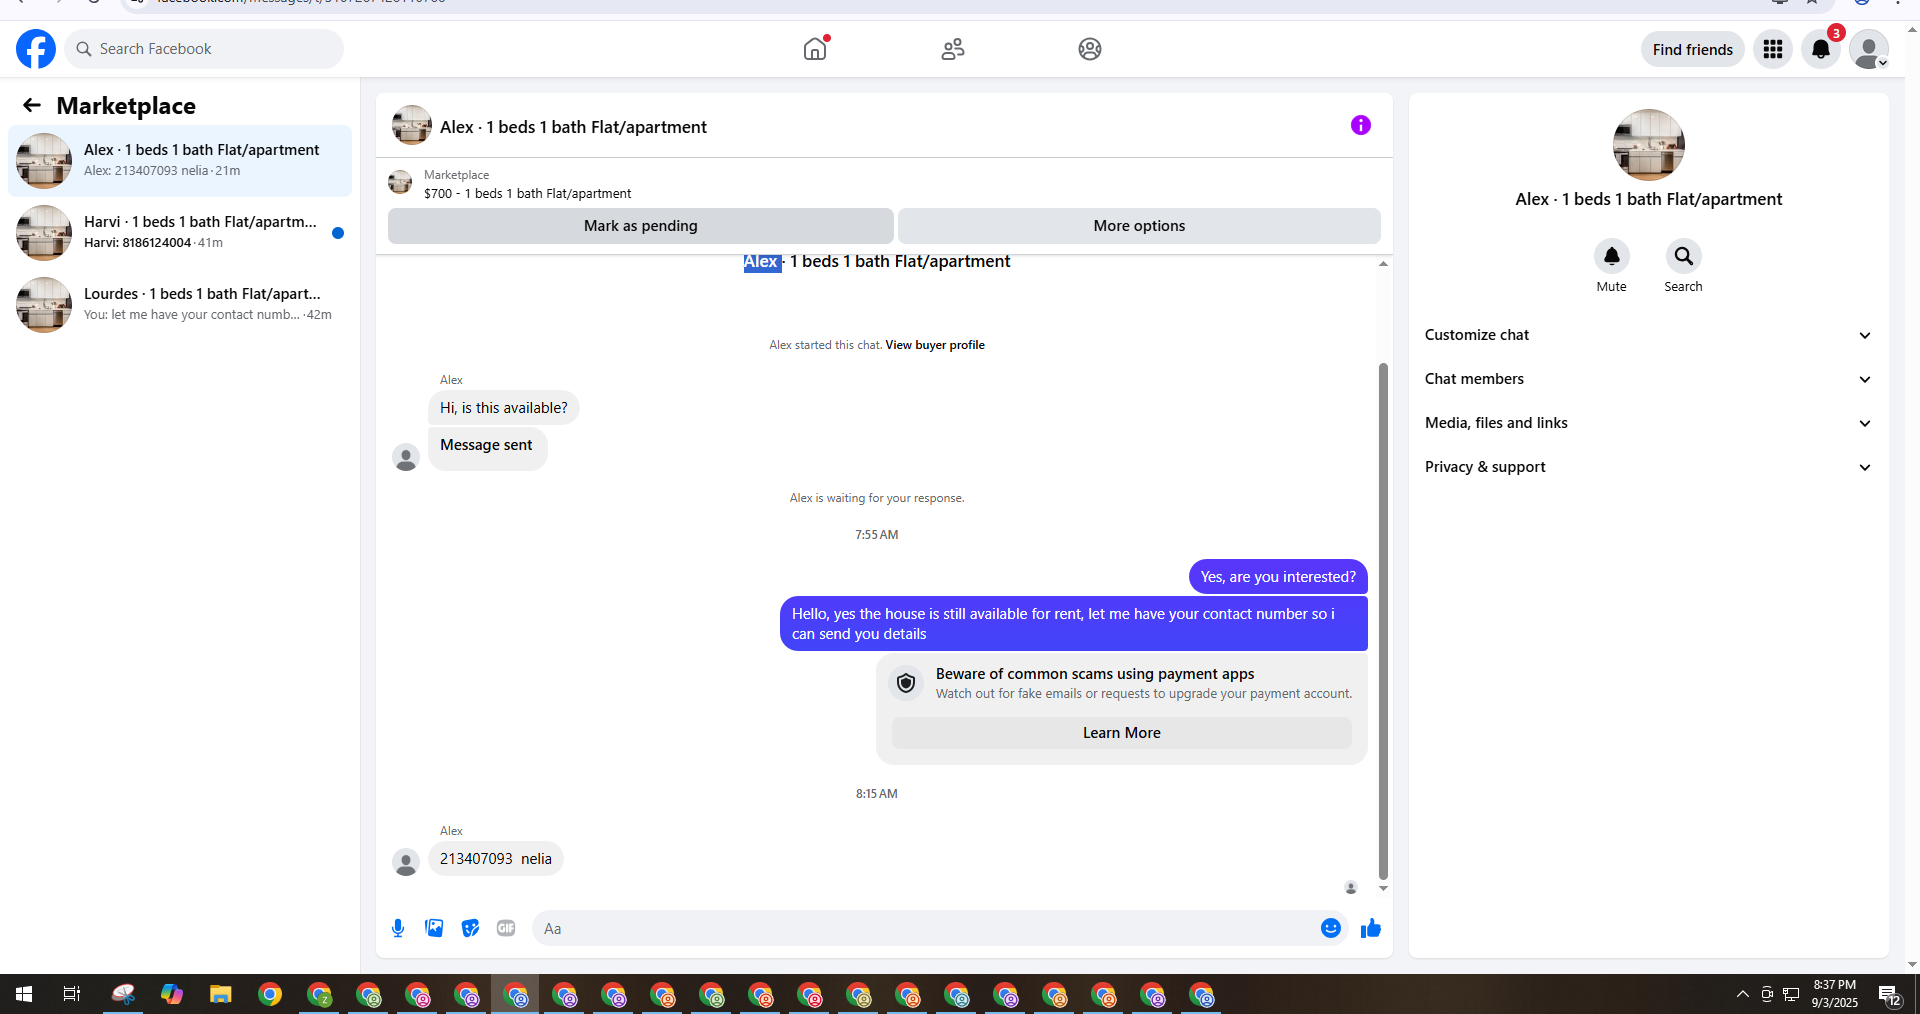Click the "213407093 nelia" message bubble
1920x1014 pixels.
coord(496,859)
